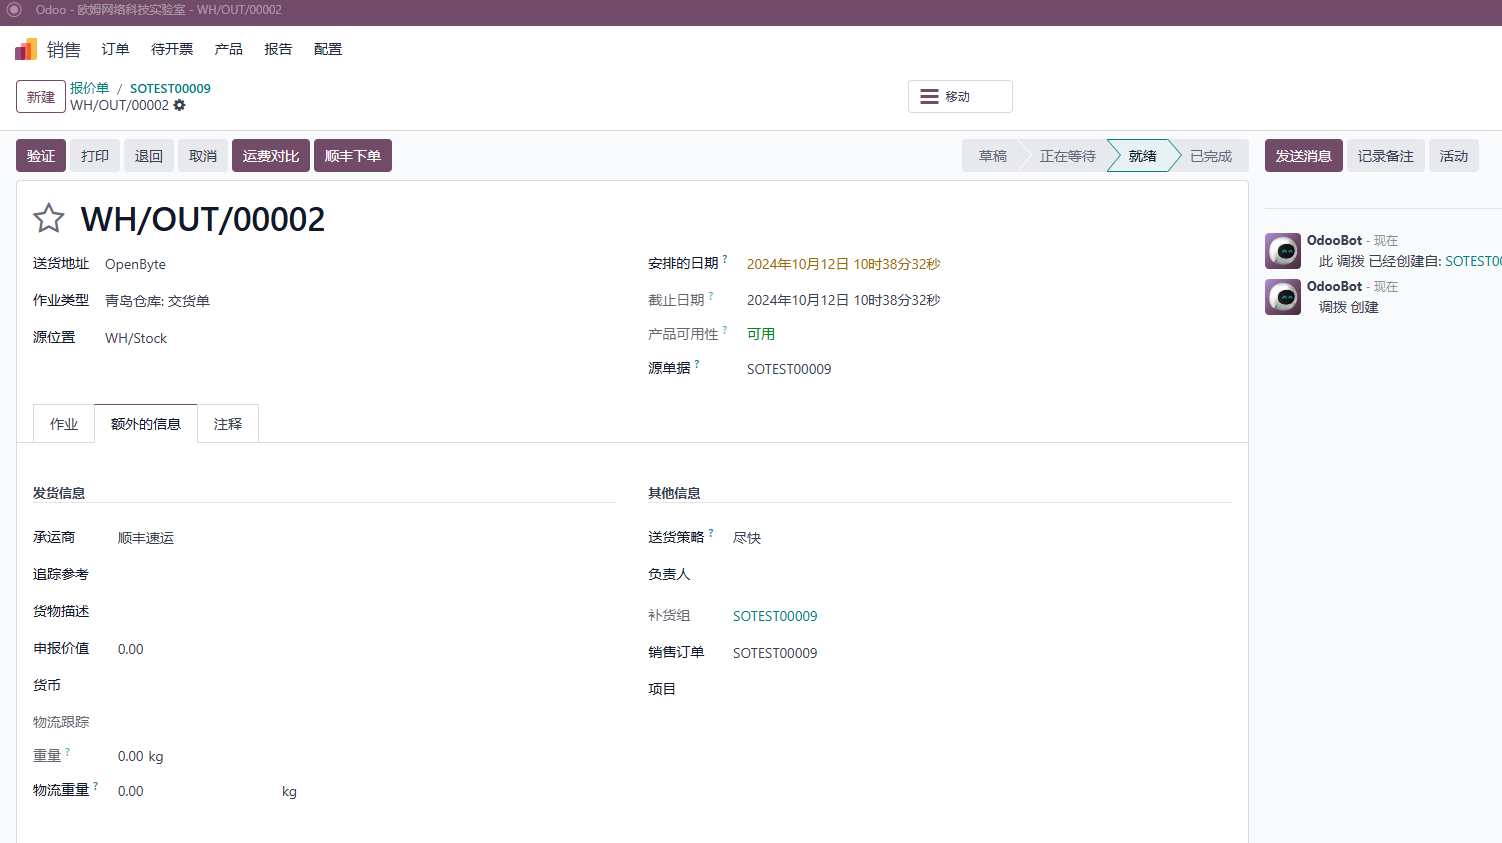Click 源单据 value SOTEST00009
This screenshot has width=1502, height=843.
tap(789, 369)
